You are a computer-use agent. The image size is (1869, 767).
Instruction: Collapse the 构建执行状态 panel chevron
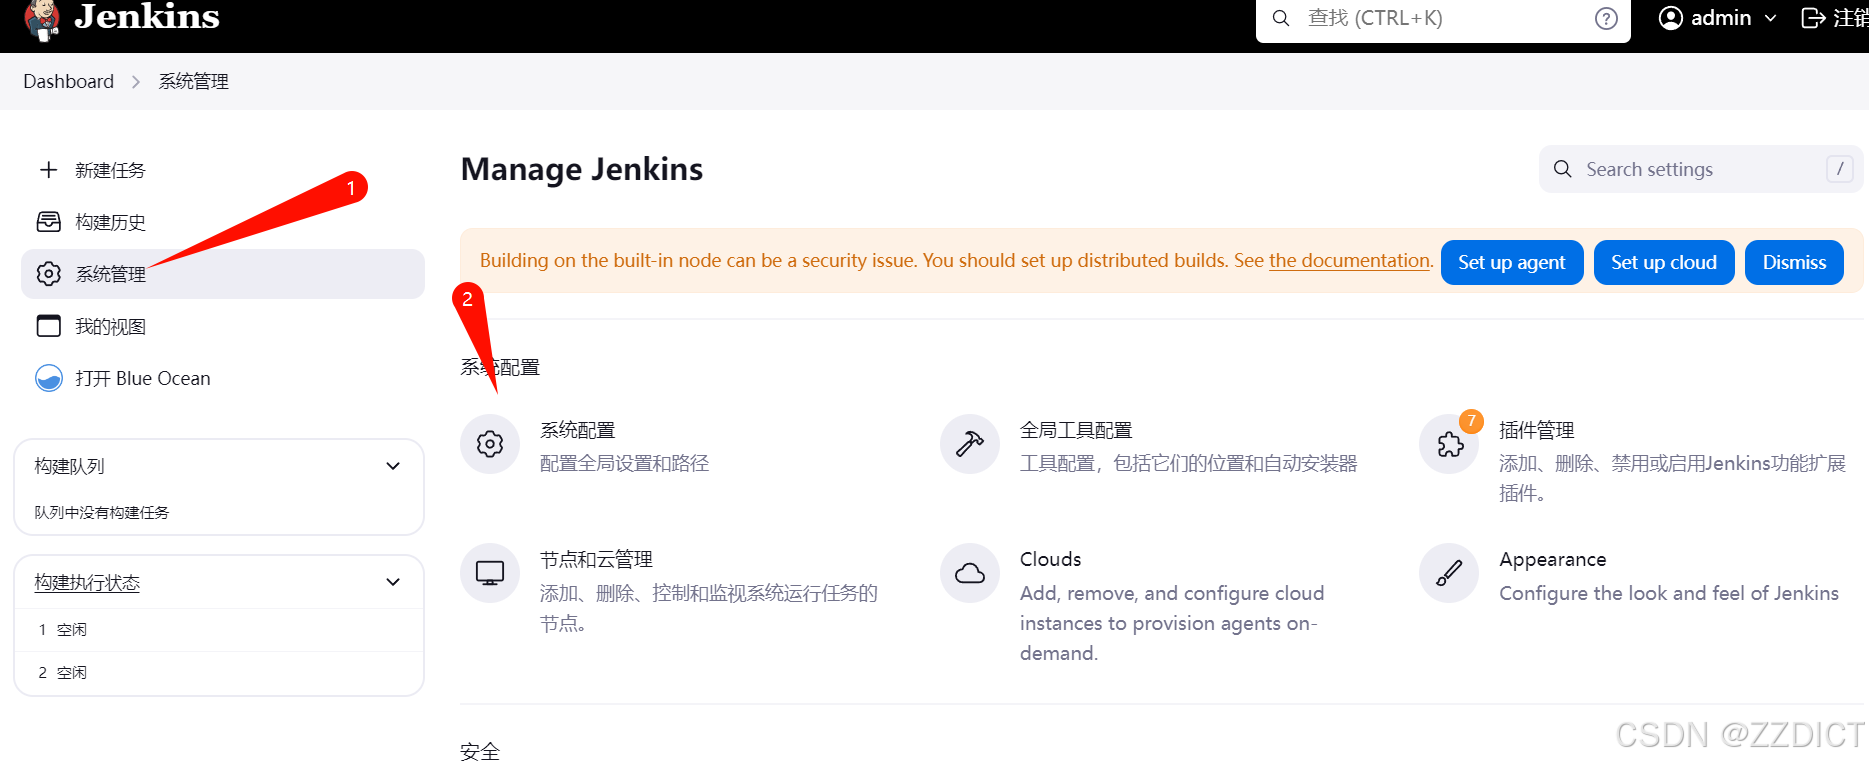[393, 582]
